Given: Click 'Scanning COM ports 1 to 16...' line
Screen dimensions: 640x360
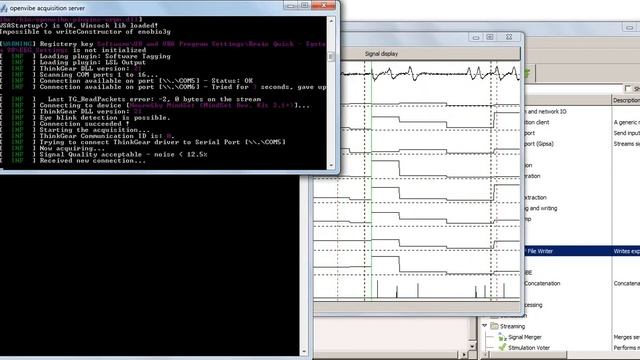Looking at the screenshot, I should (x=99, y=75).
